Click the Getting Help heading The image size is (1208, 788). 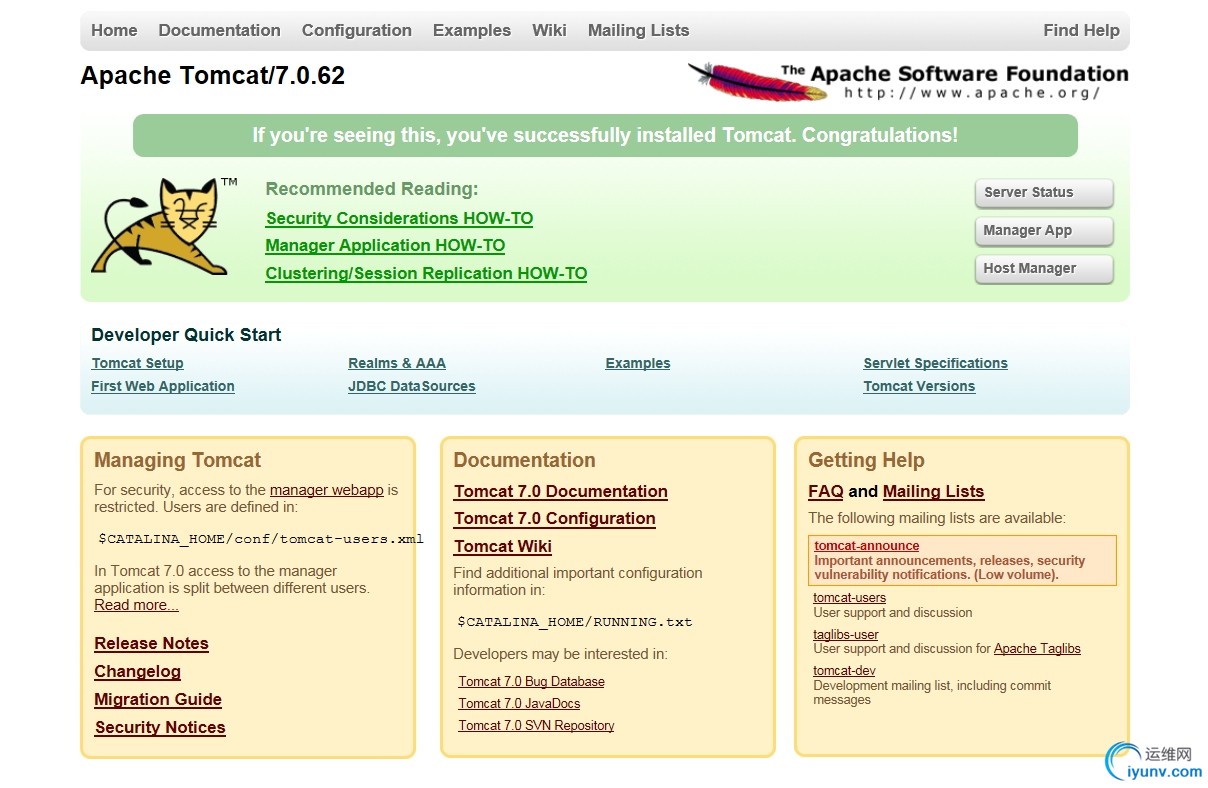[866, 460]
